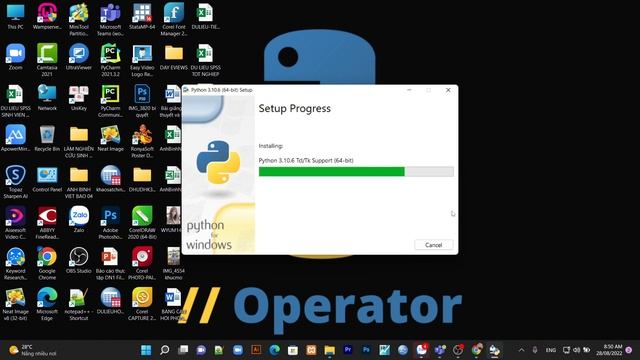
Task: Open Adobe Illustrator from the taskbar
Action: coord(256,350)
